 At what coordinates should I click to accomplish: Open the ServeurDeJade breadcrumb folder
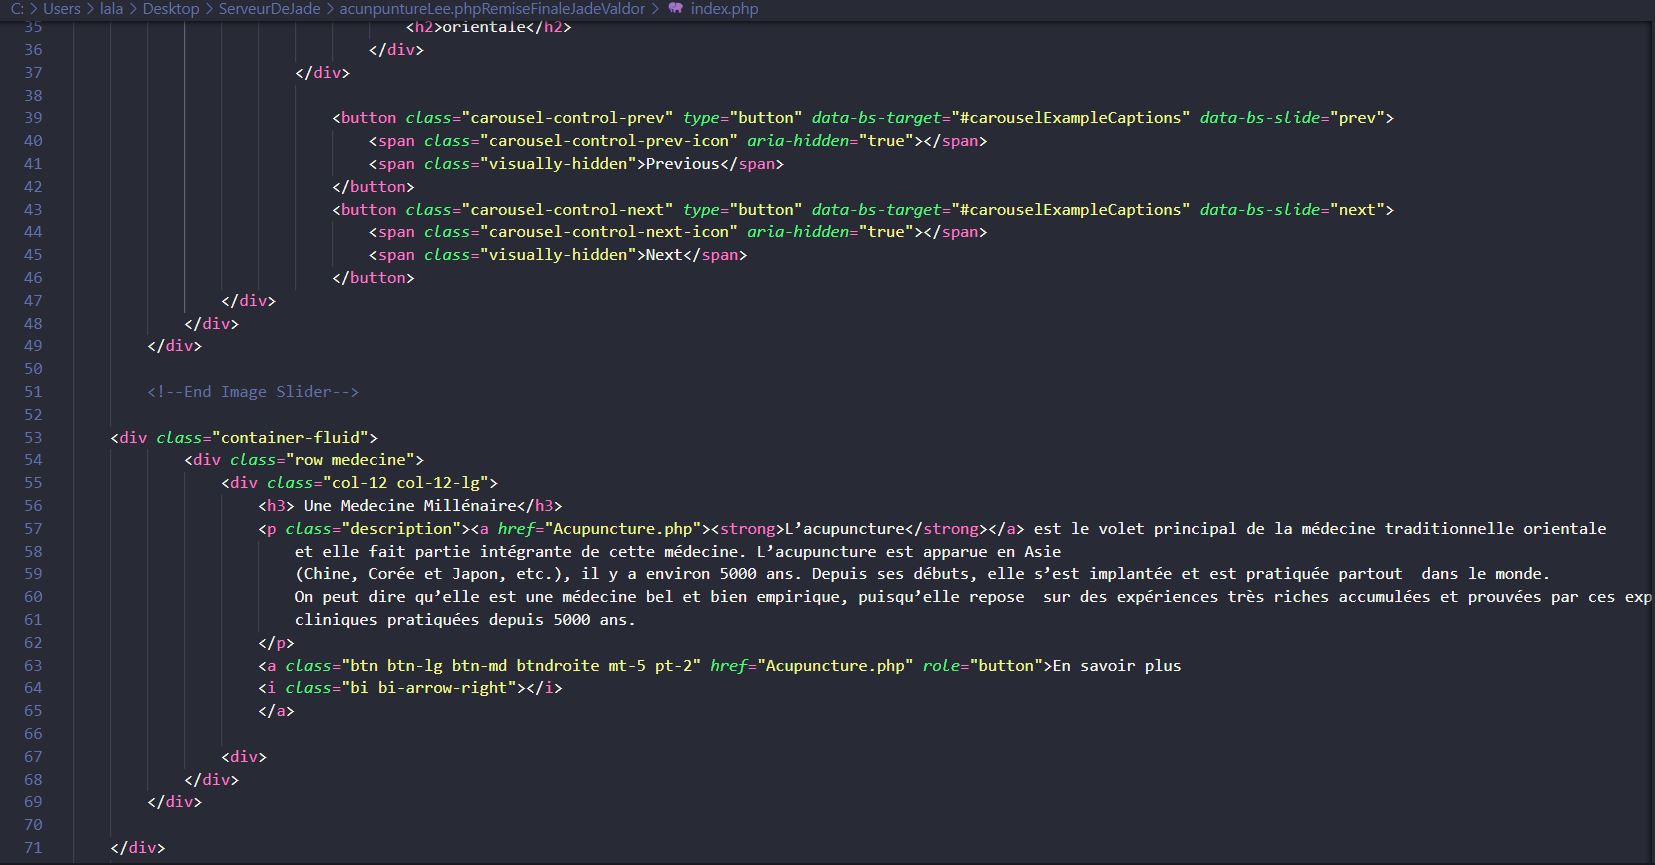[270, 8]
